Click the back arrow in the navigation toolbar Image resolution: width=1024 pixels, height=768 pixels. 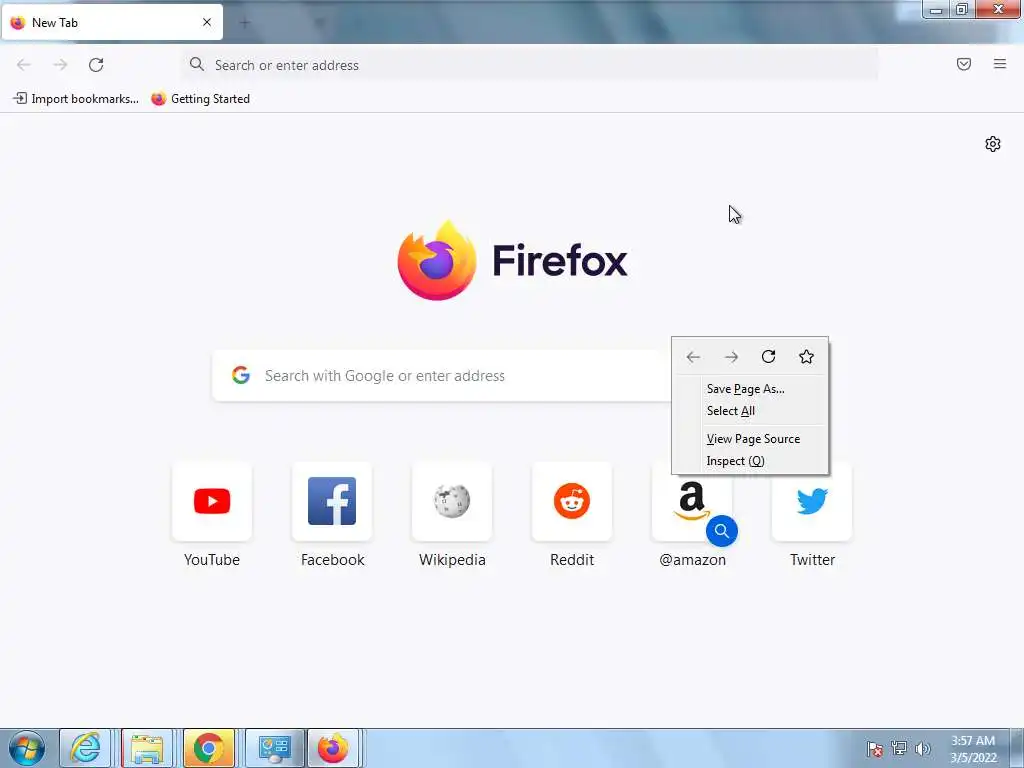(x=24, y=65)
